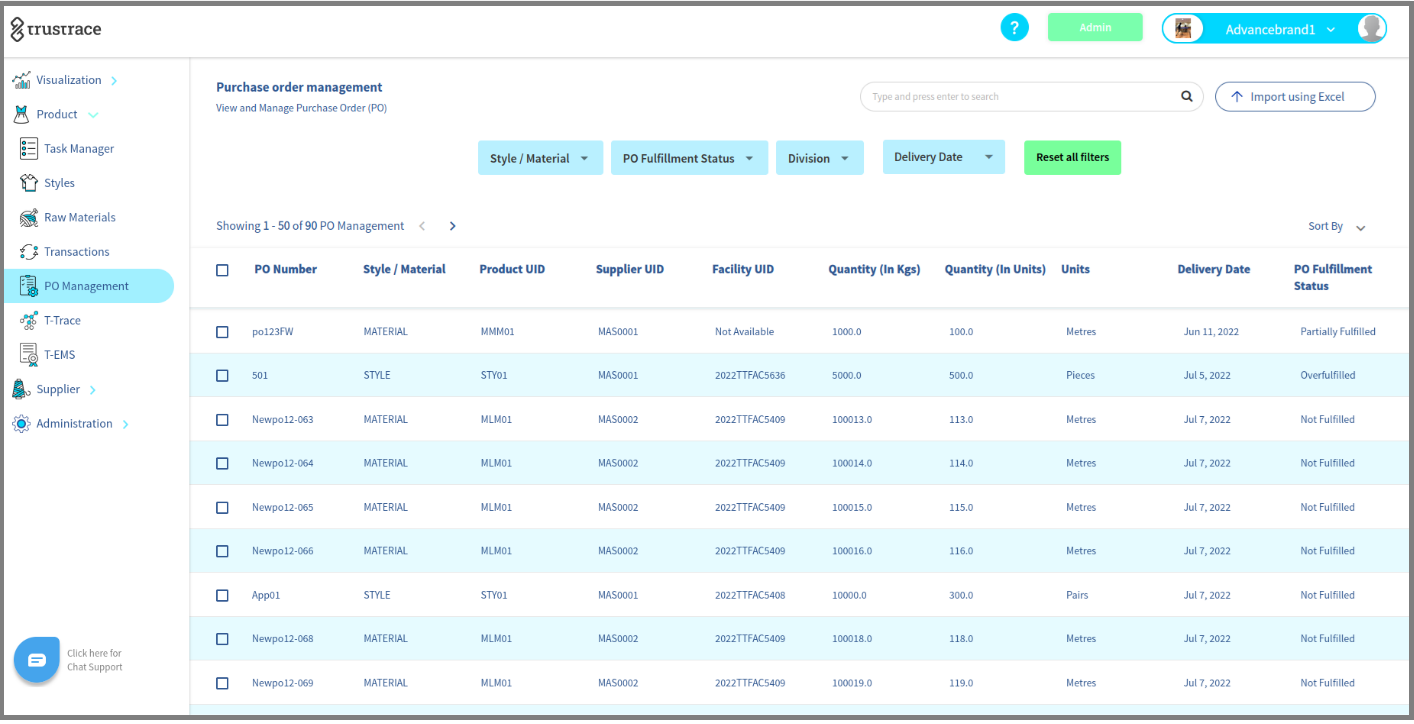Click the Delivery Date column header
Image resolution: width=1414 pixels, height=724 pixels.
[x=1214, y=269]
